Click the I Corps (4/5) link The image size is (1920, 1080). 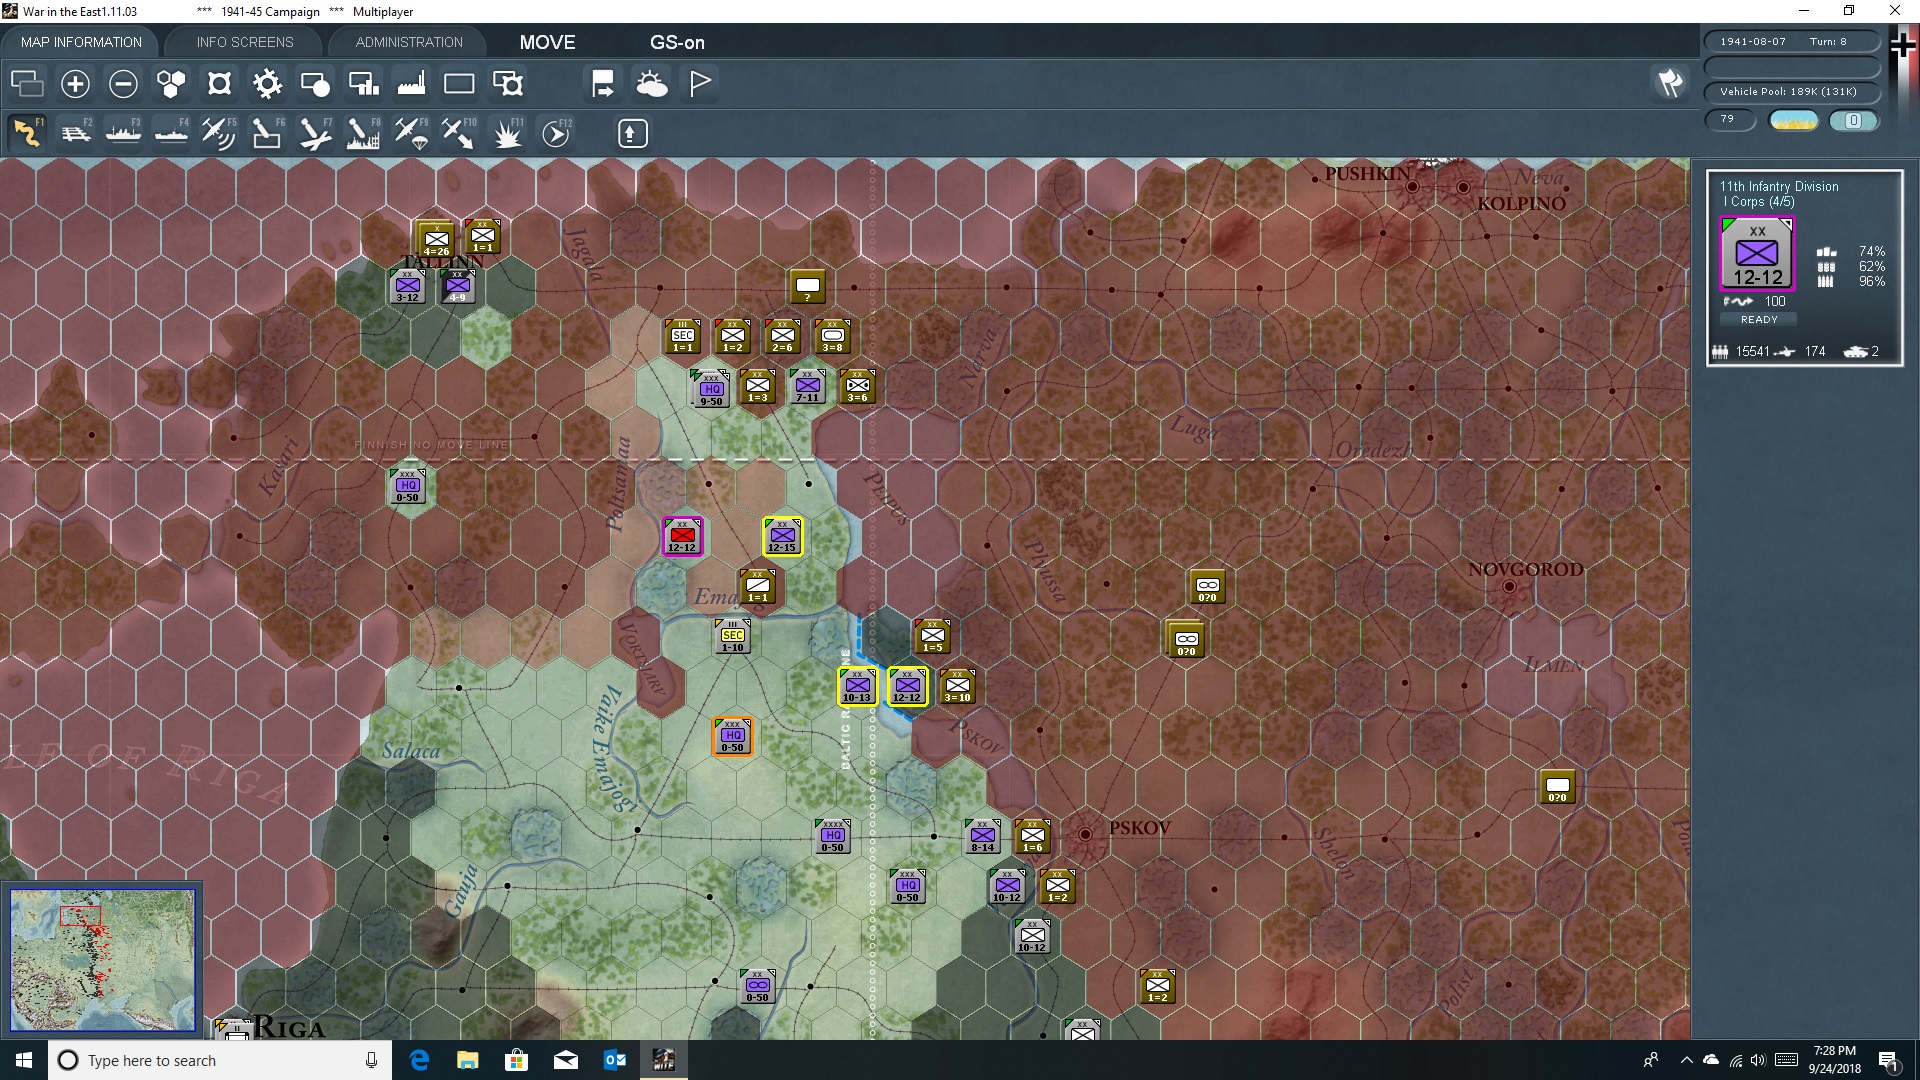(1759, 201)
